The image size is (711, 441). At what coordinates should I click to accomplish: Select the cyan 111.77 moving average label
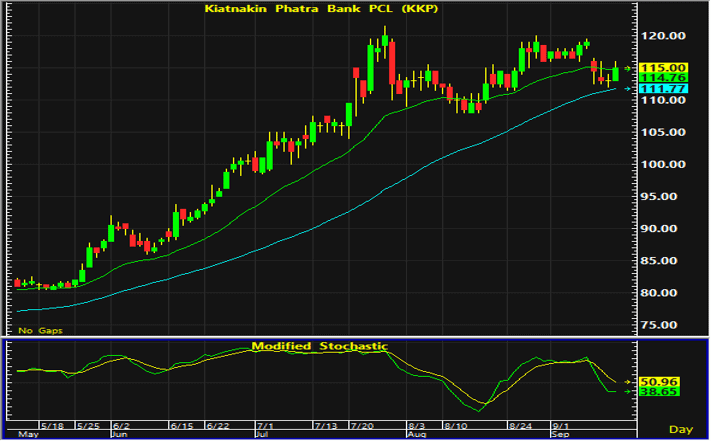663,89
